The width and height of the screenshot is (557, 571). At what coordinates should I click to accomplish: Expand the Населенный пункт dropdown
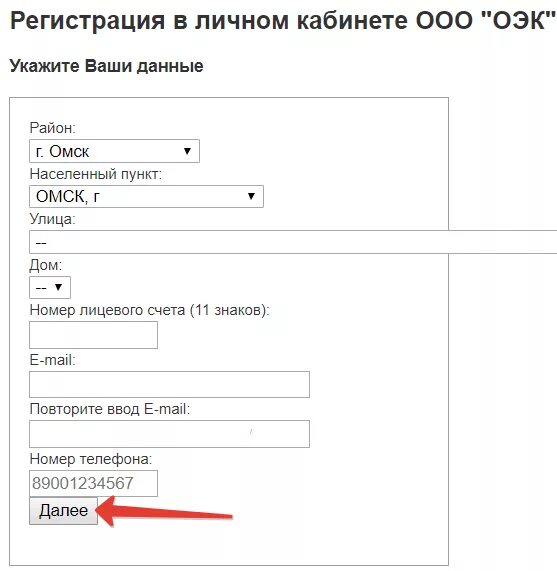click(x=146, y=197)
